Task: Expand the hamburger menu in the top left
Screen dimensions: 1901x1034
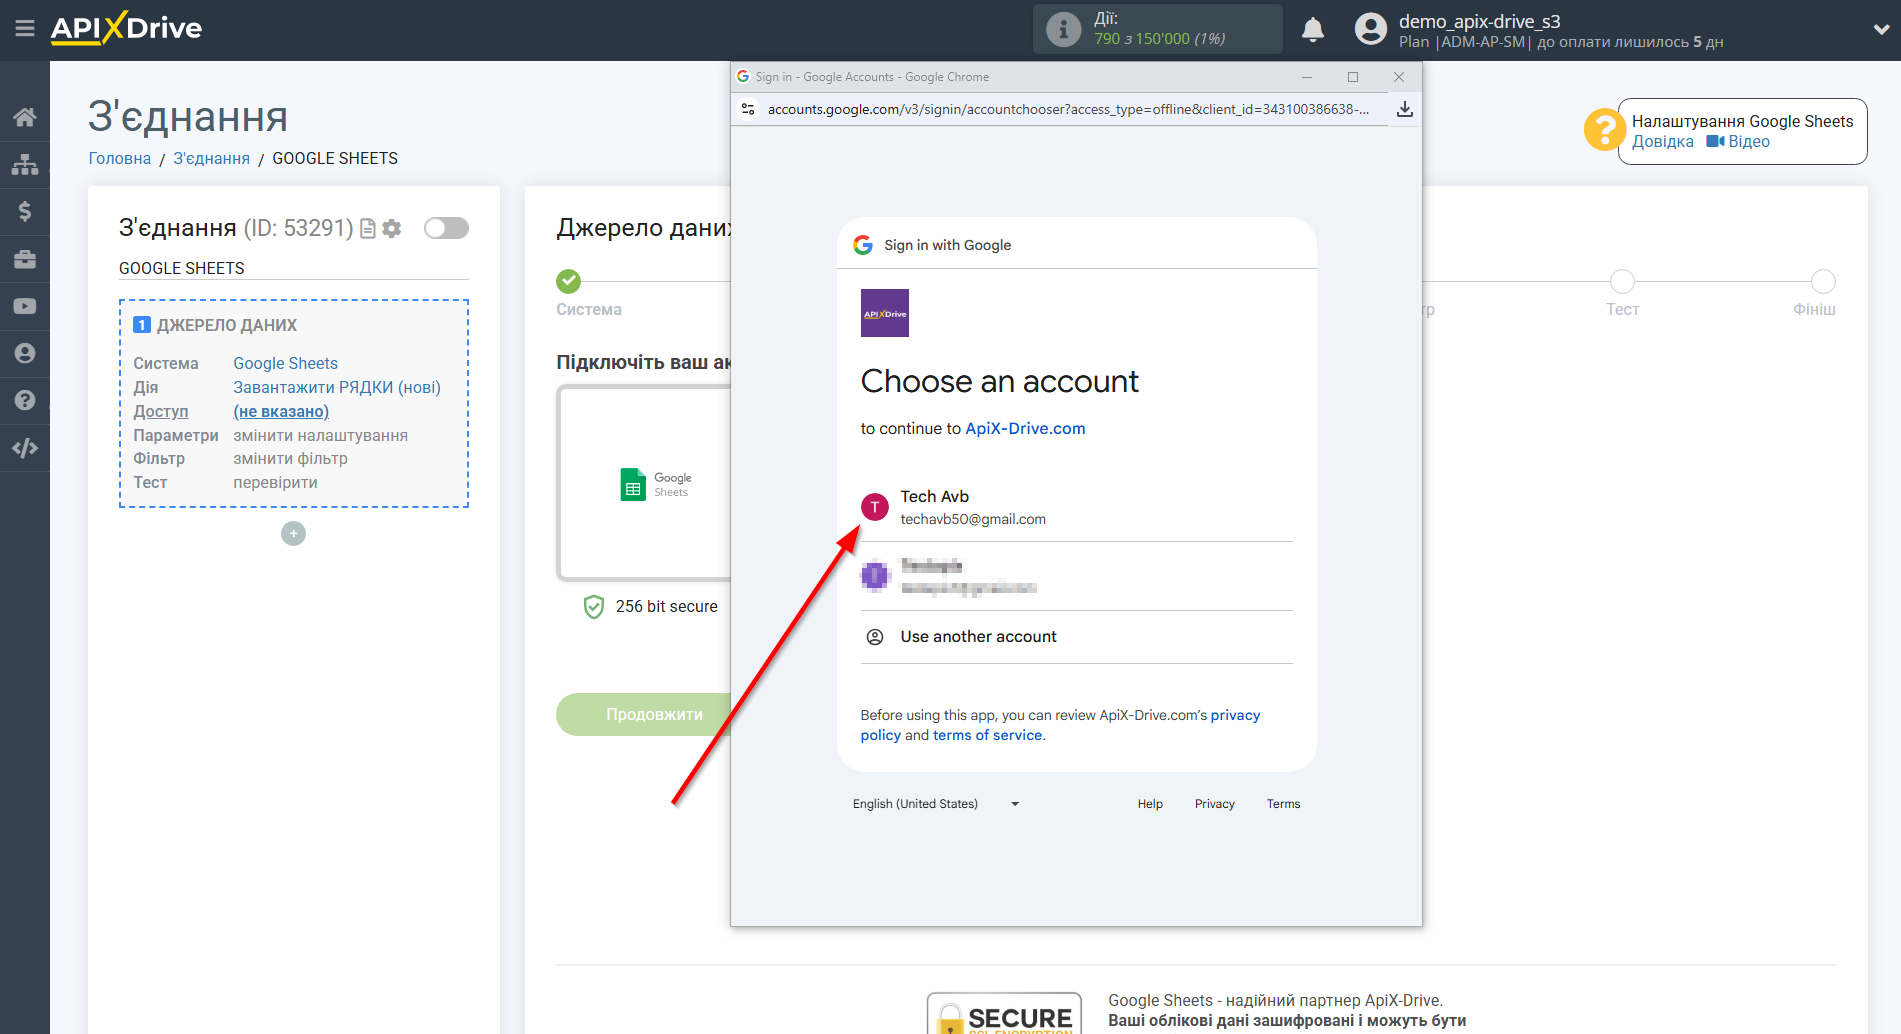Action: click(25, 28)
